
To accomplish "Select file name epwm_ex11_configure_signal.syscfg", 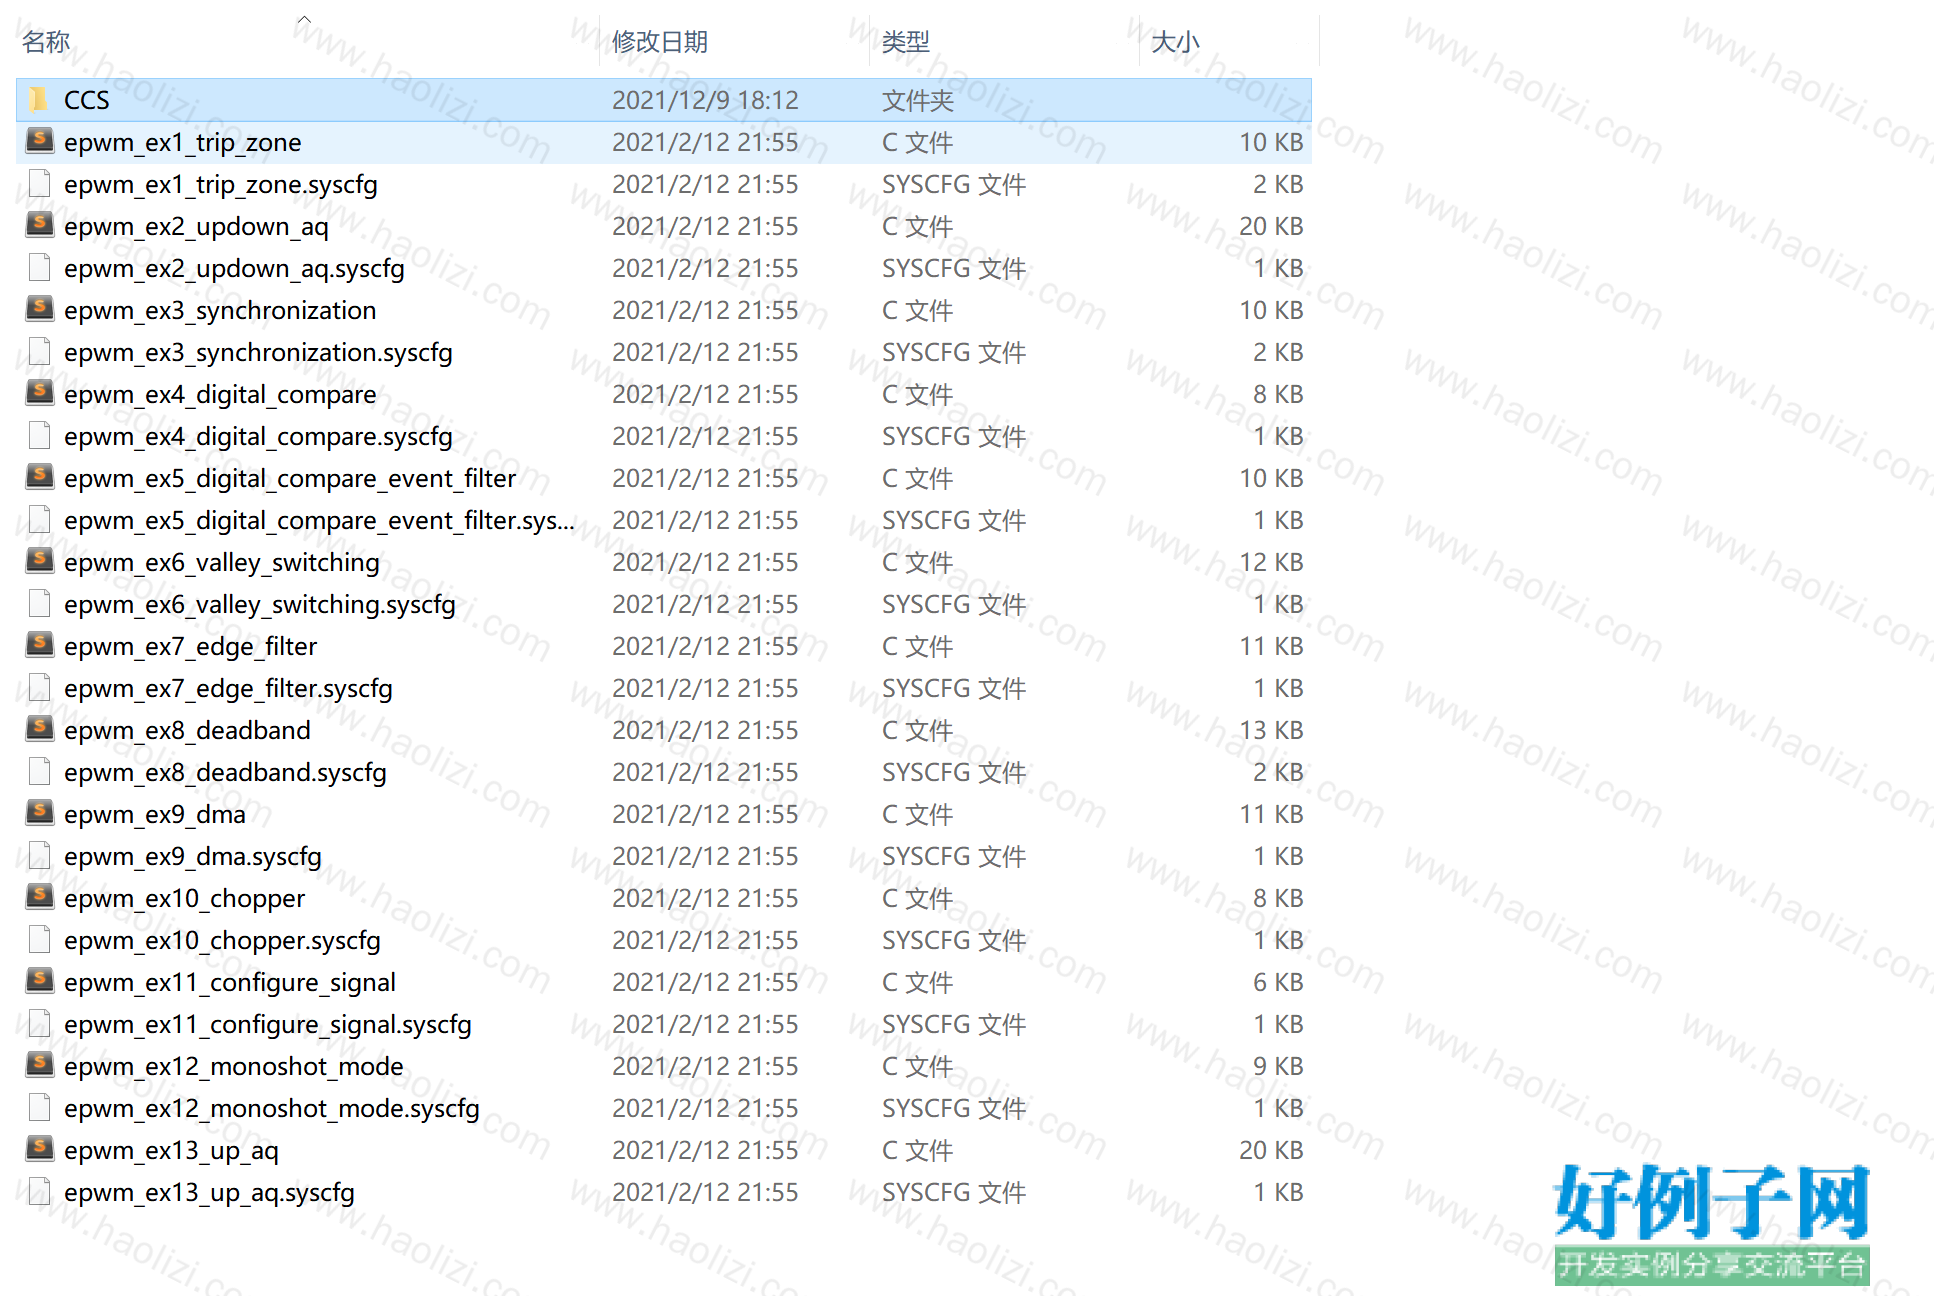I will tap(268, 1024).
